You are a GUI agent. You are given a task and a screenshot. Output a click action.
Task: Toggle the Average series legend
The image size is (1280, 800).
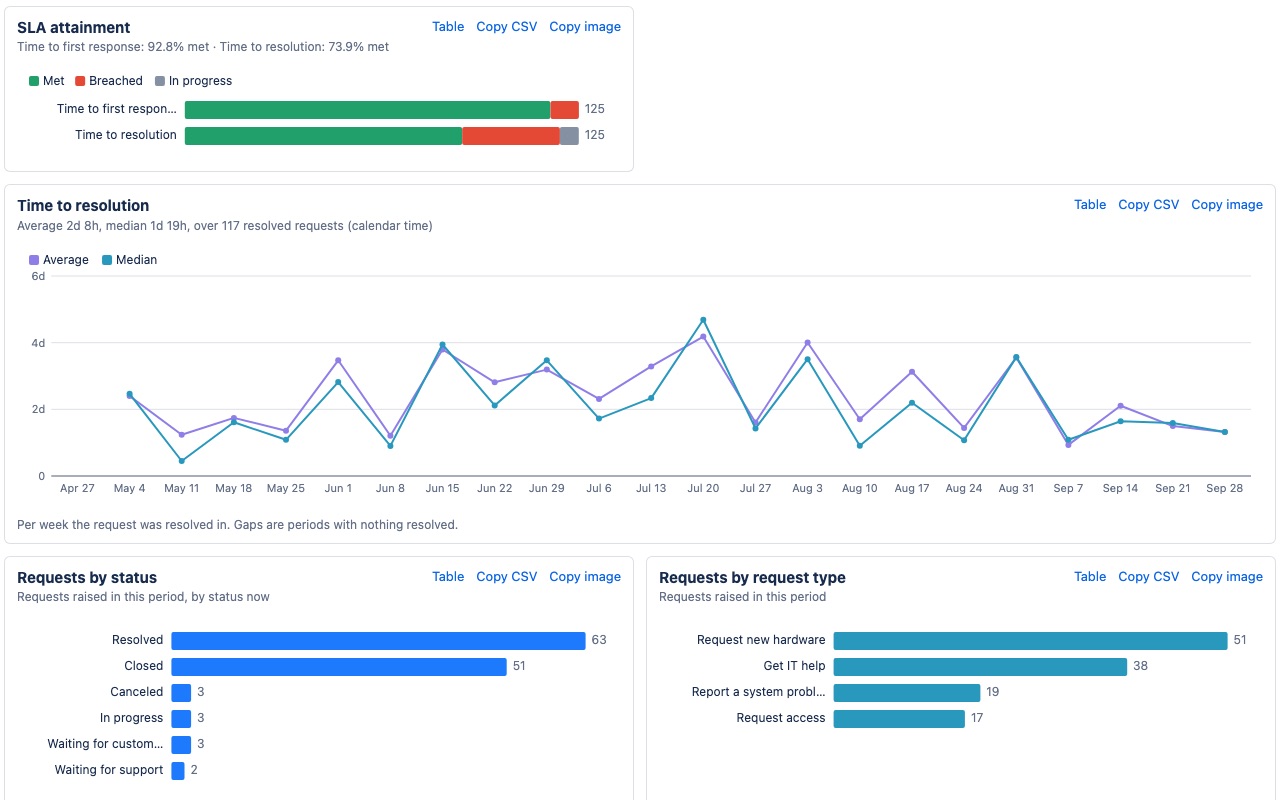click(x=59, y=260)
